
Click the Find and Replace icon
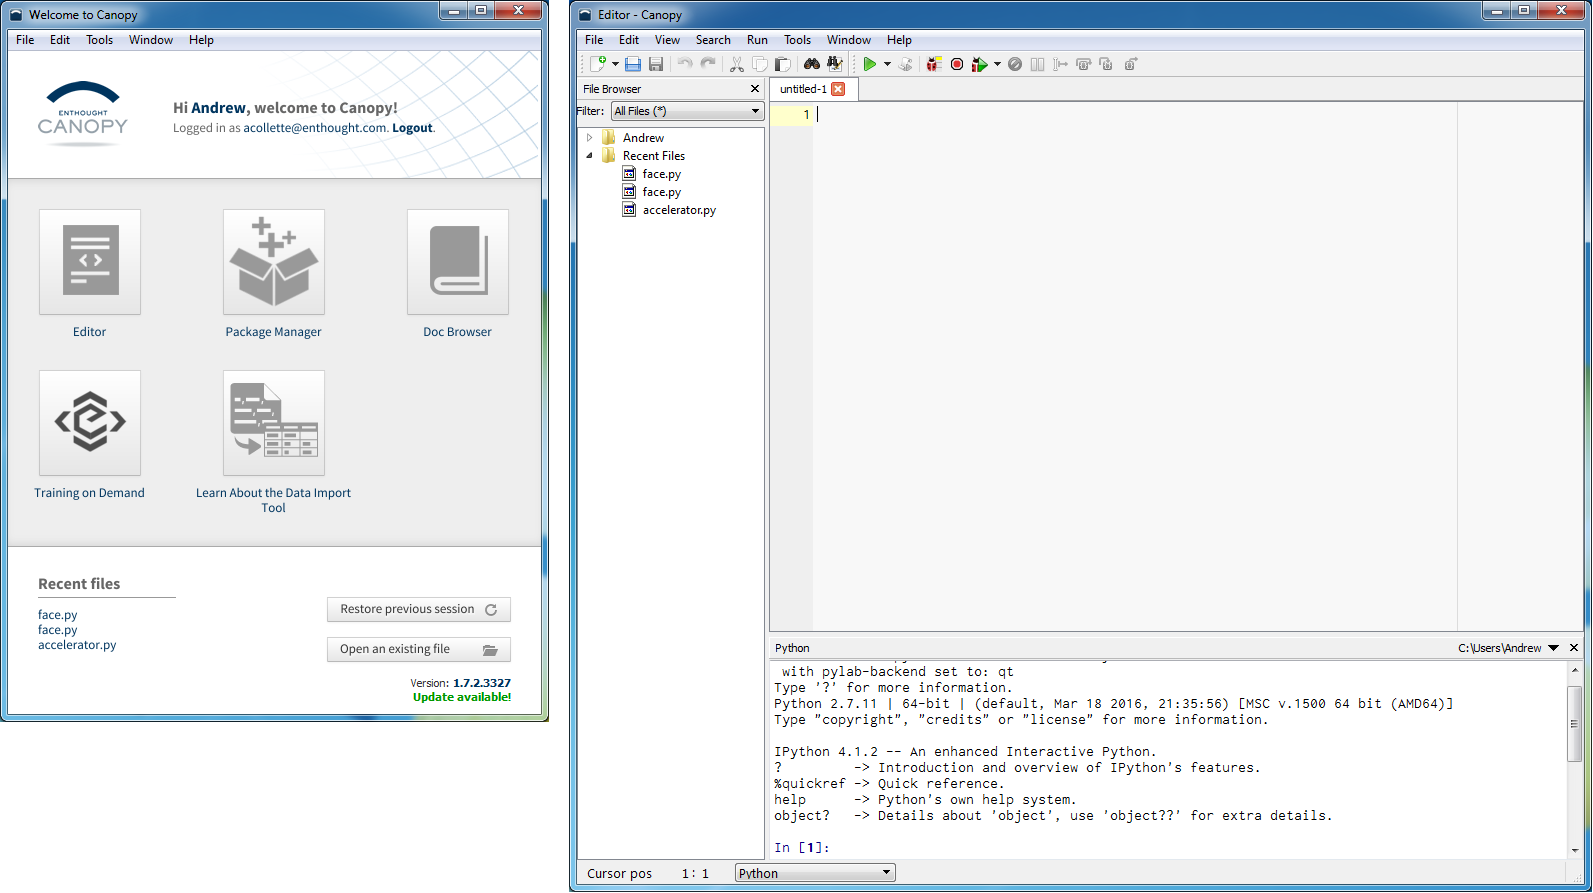point(835,64)
